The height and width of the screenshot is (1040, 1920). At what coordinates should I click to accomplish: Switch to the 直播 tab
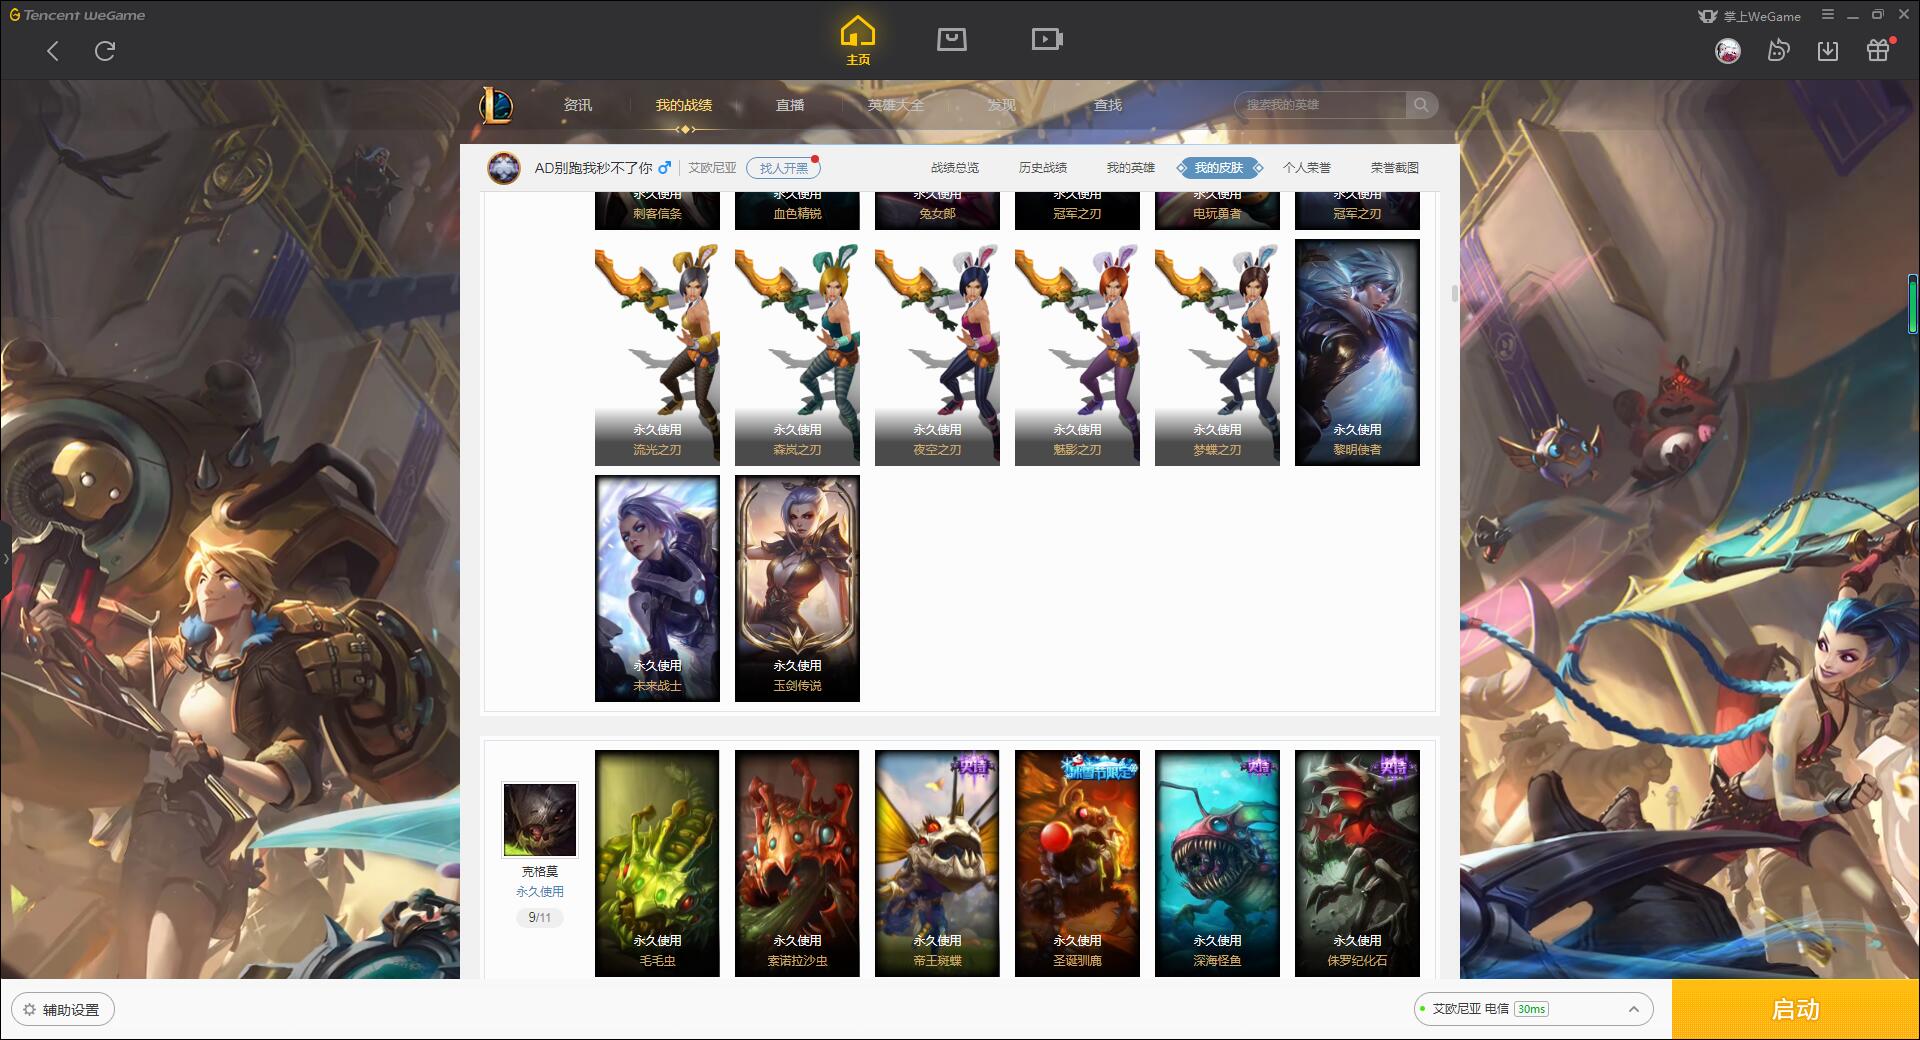(790, 105)
